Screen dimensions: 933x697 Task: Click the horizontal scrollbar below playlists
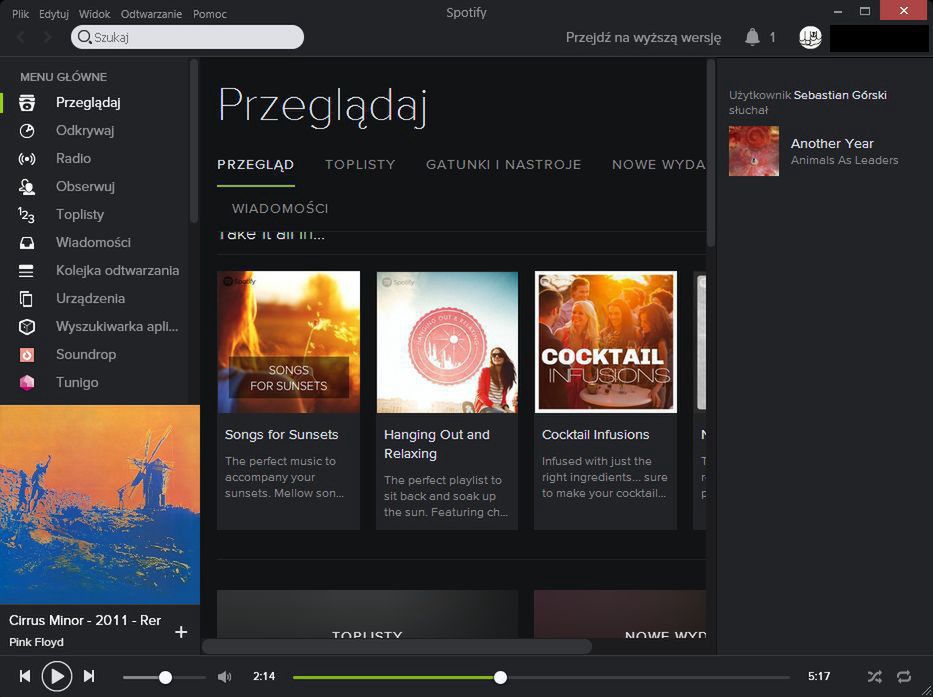pyautogui.click(x=397, y=646)
